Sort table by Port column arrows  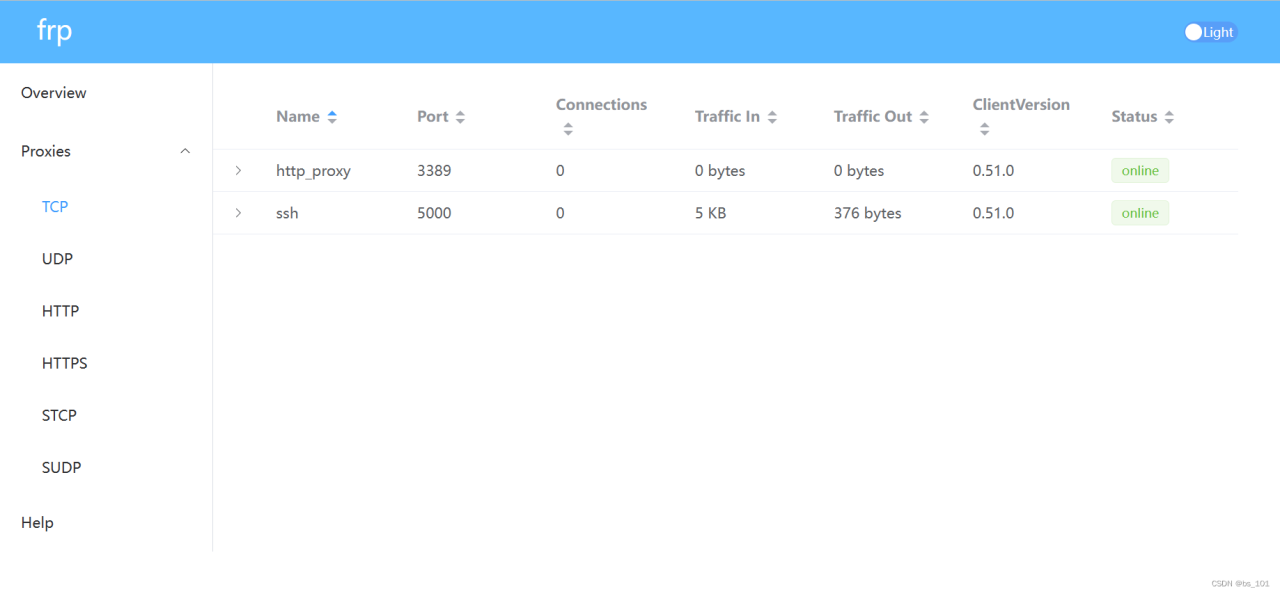460,117
